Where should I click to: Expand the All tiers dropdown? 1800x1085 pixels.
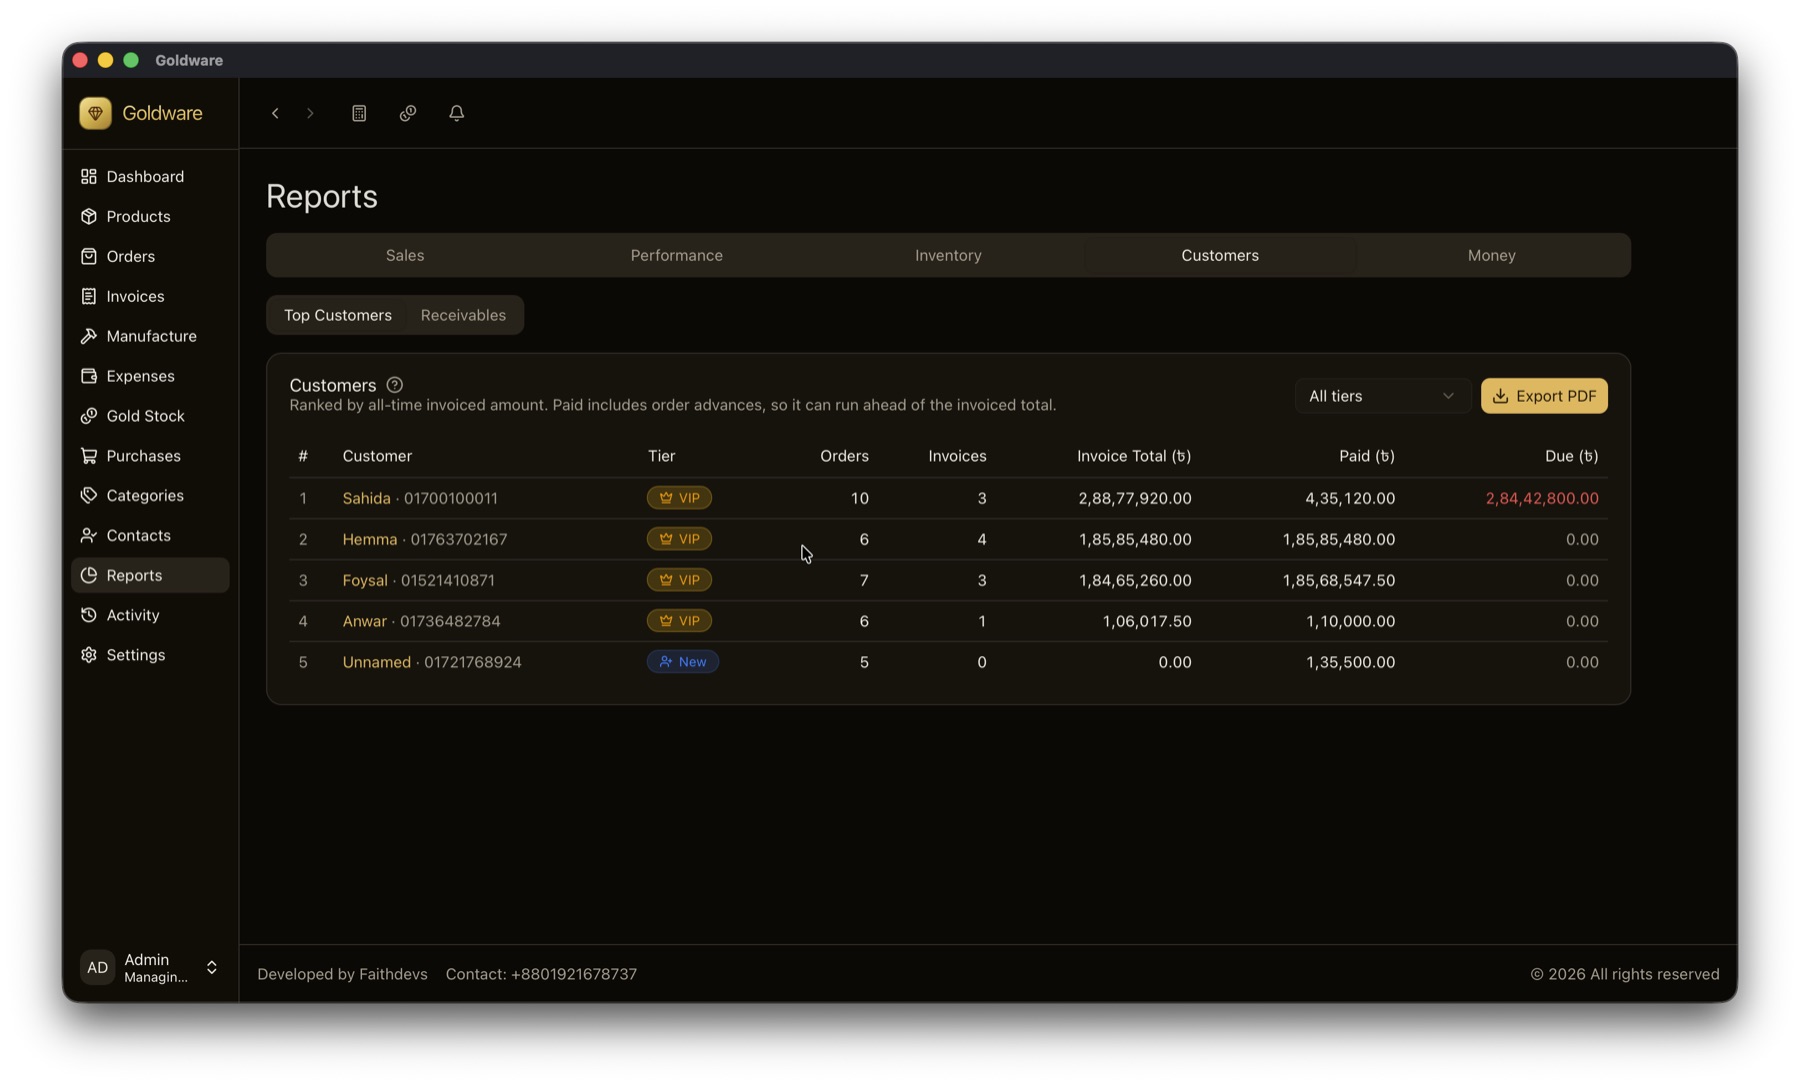[x=1381, y=396]
